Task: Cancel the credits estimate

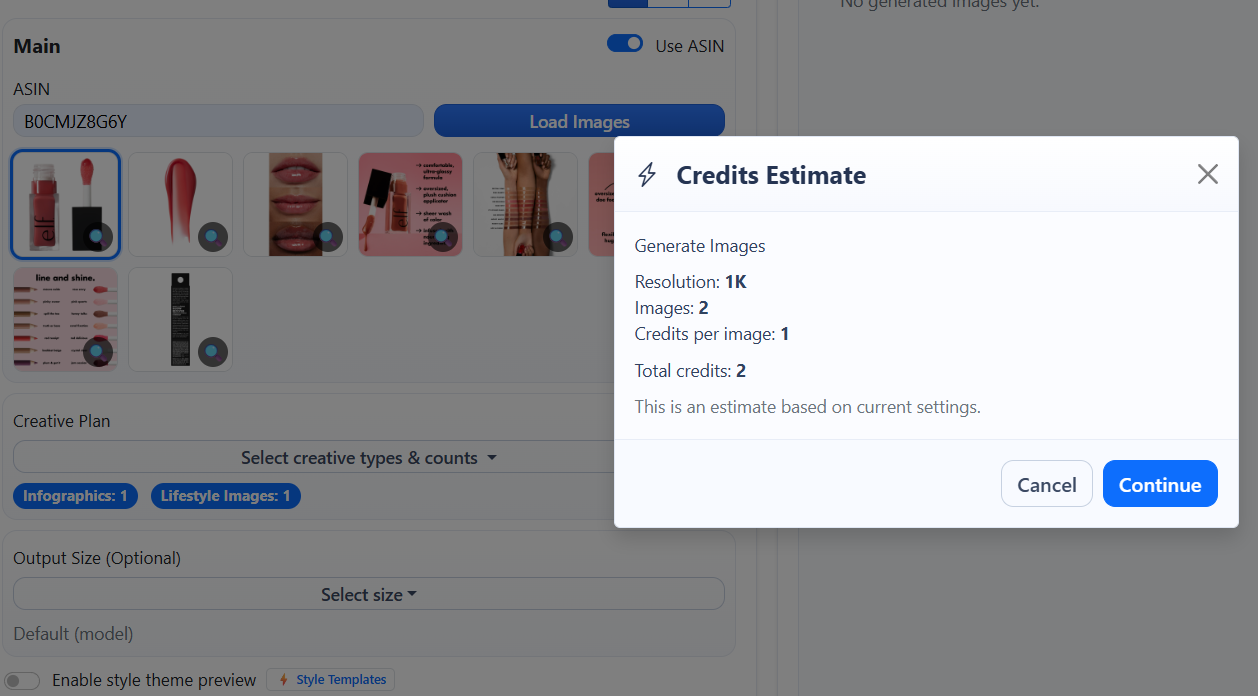Action: pos(1046,484)
